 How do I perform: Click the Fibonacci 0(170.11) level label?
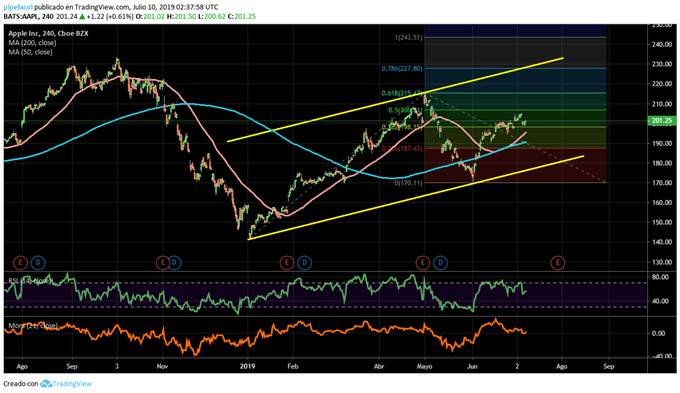[x=408, y=183]
